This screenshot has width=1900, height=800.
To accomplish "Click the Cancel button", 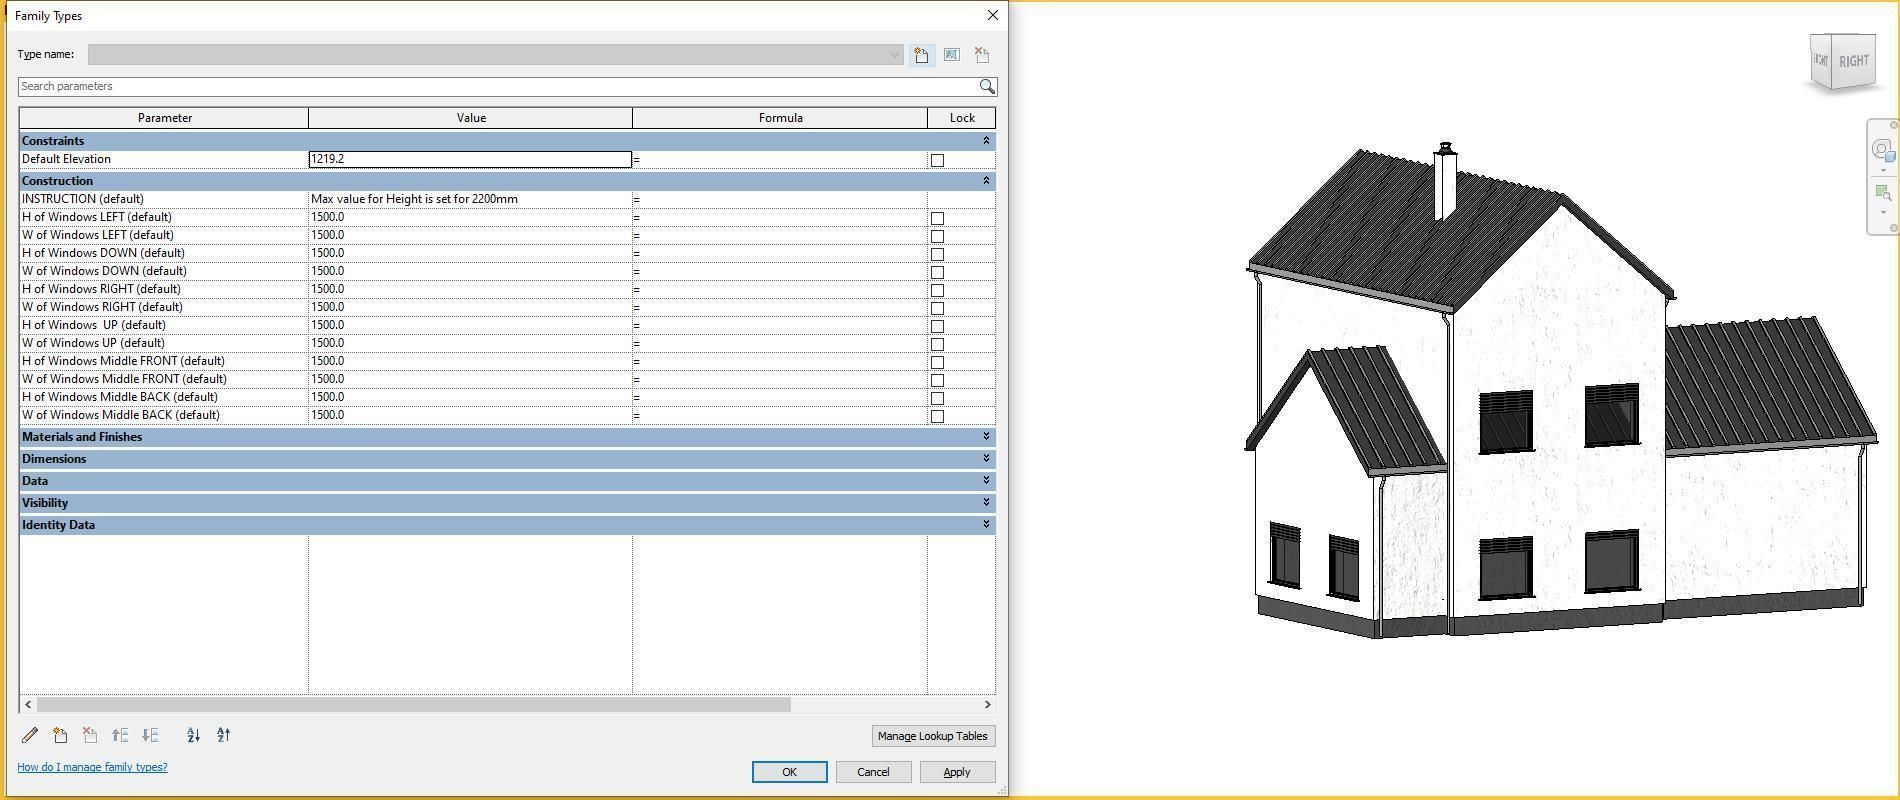I will point(873,772).
